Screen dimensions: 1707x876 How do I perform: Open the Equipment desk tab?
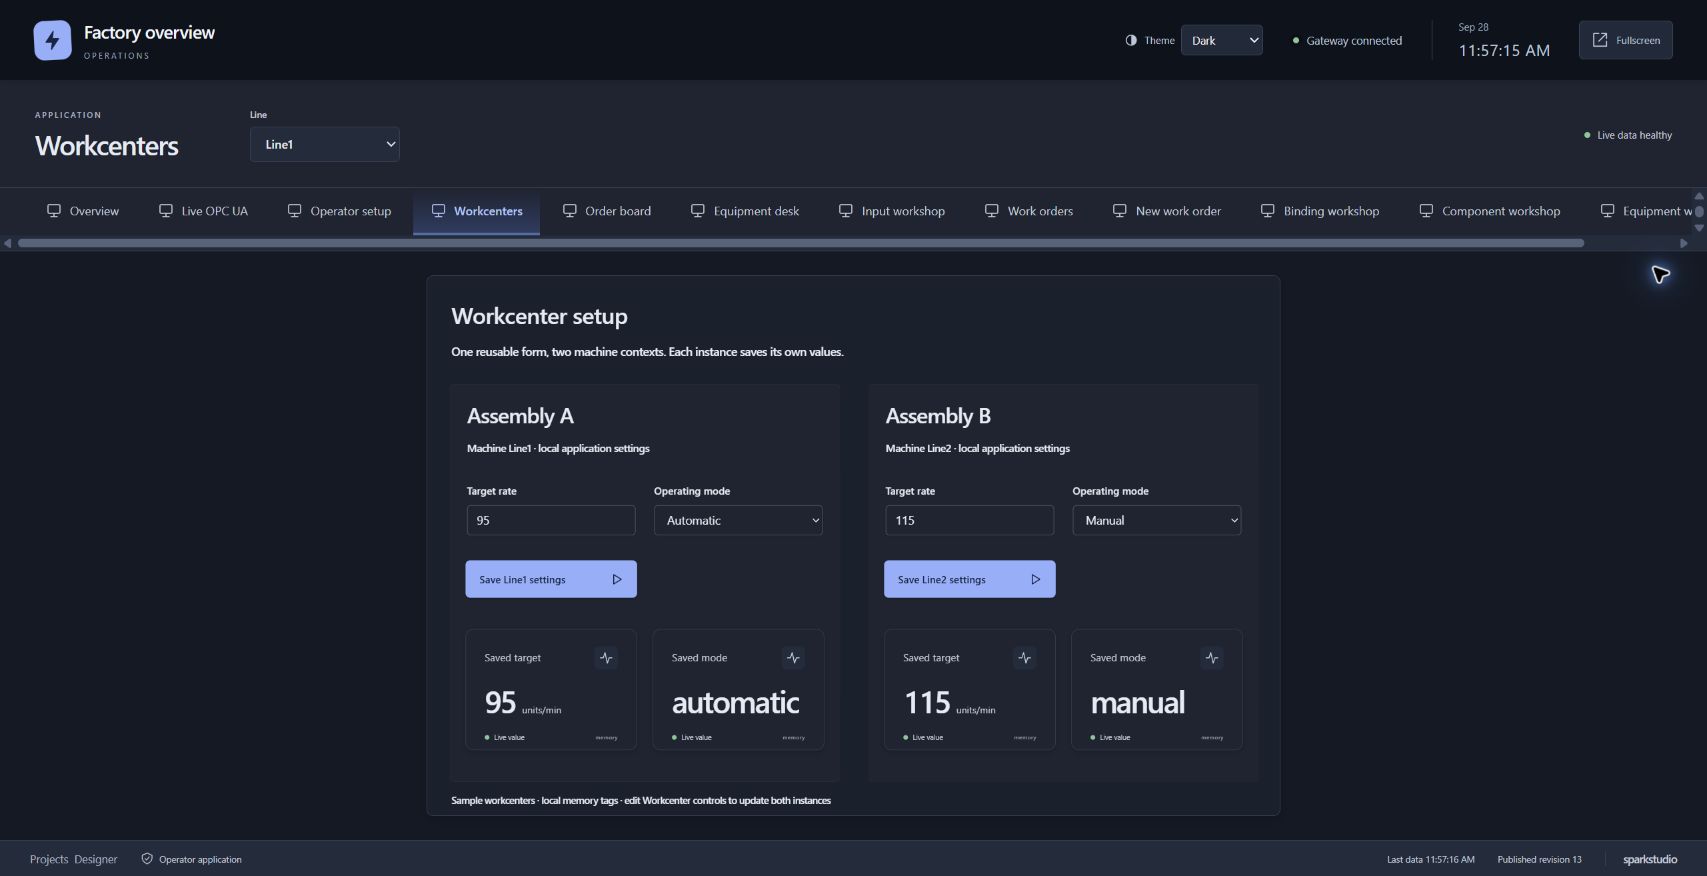745,211
